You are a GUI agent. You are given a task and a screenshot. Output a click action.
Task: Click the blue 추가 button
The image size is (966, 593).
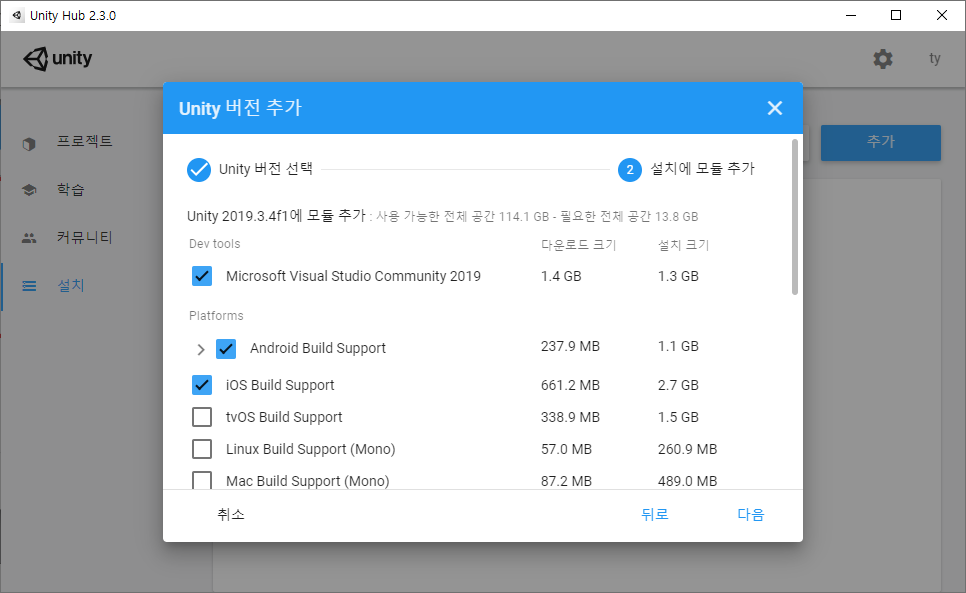tap(880, 142)
